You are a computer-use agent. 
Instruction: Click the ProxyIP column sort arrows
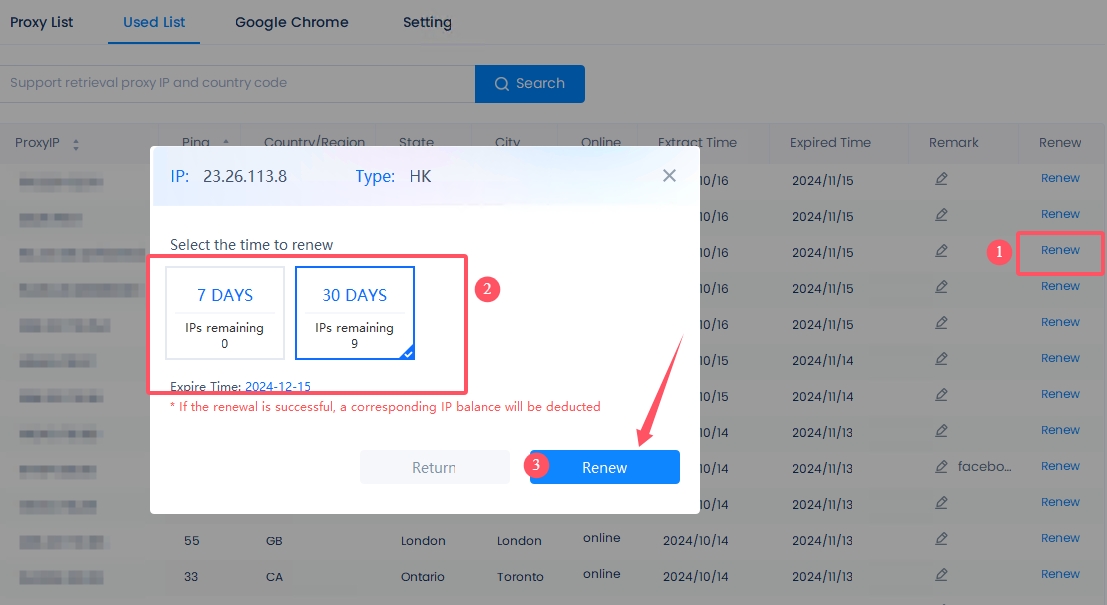click(x=76, y=144)
